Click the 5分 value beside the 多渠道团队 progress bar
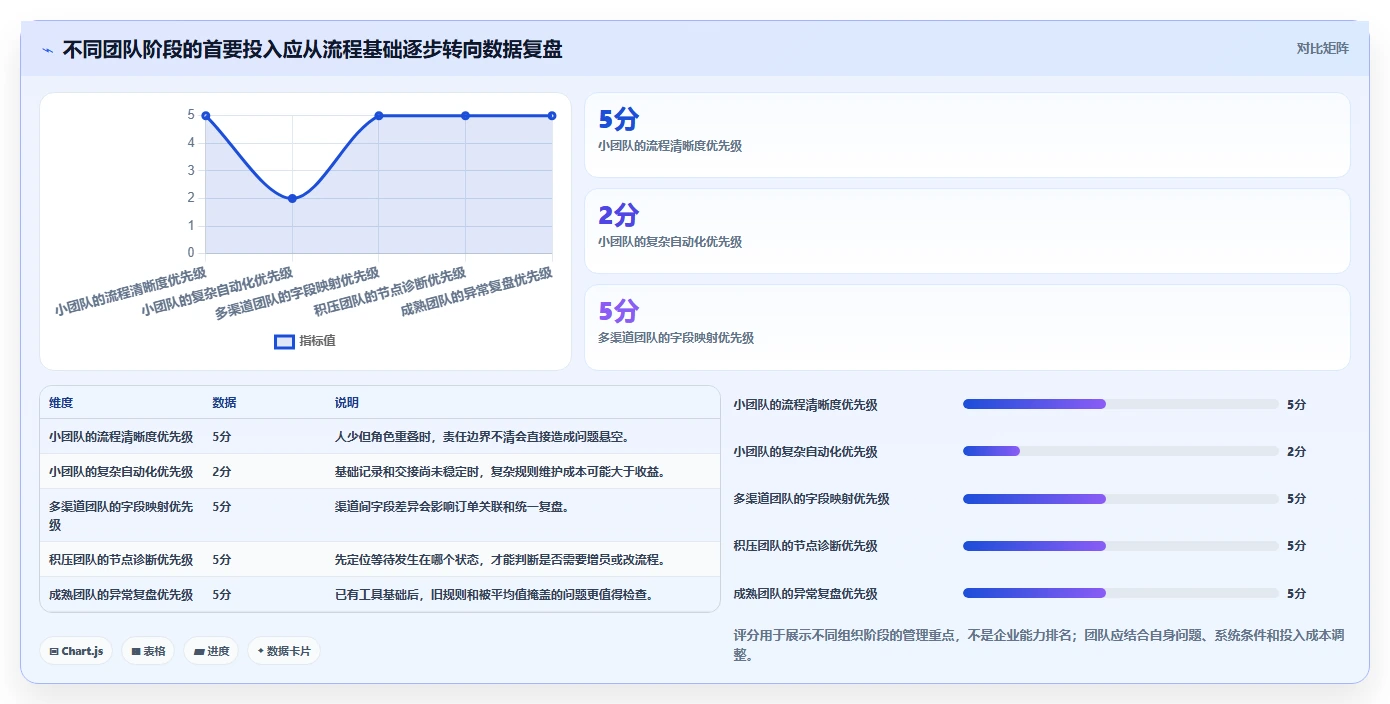 pyautogui.click(x=1296, y=499)
